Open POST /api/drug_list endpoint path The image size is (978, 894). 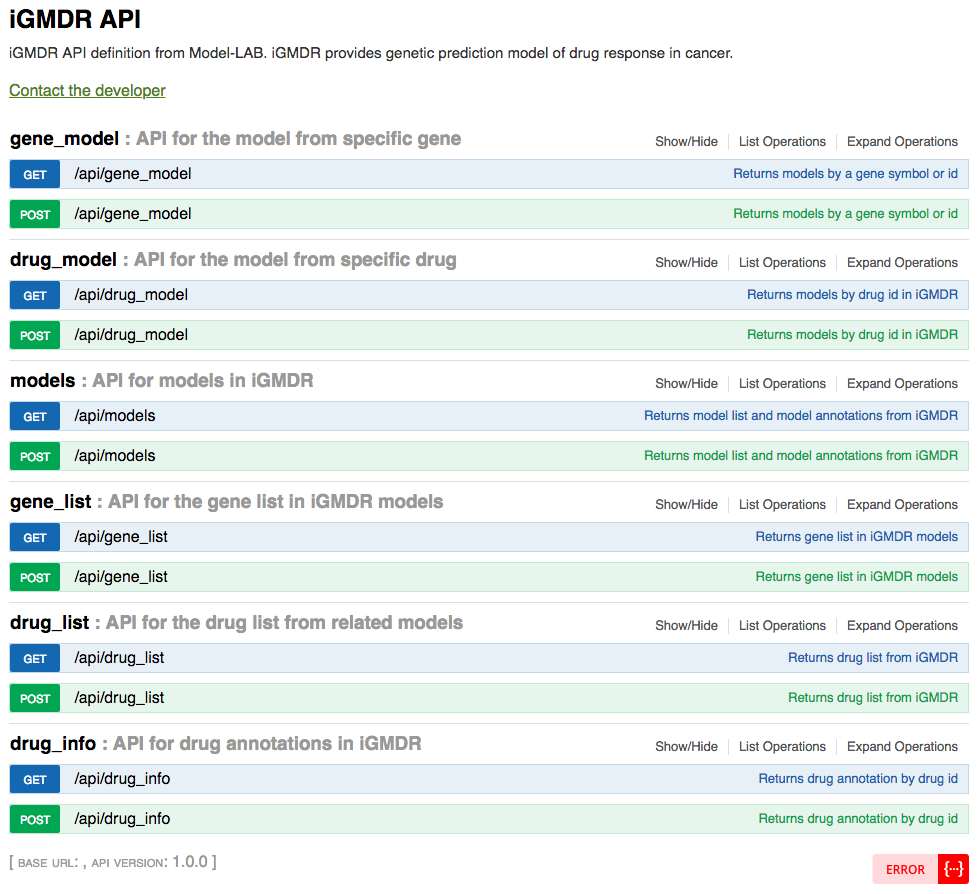119,698
